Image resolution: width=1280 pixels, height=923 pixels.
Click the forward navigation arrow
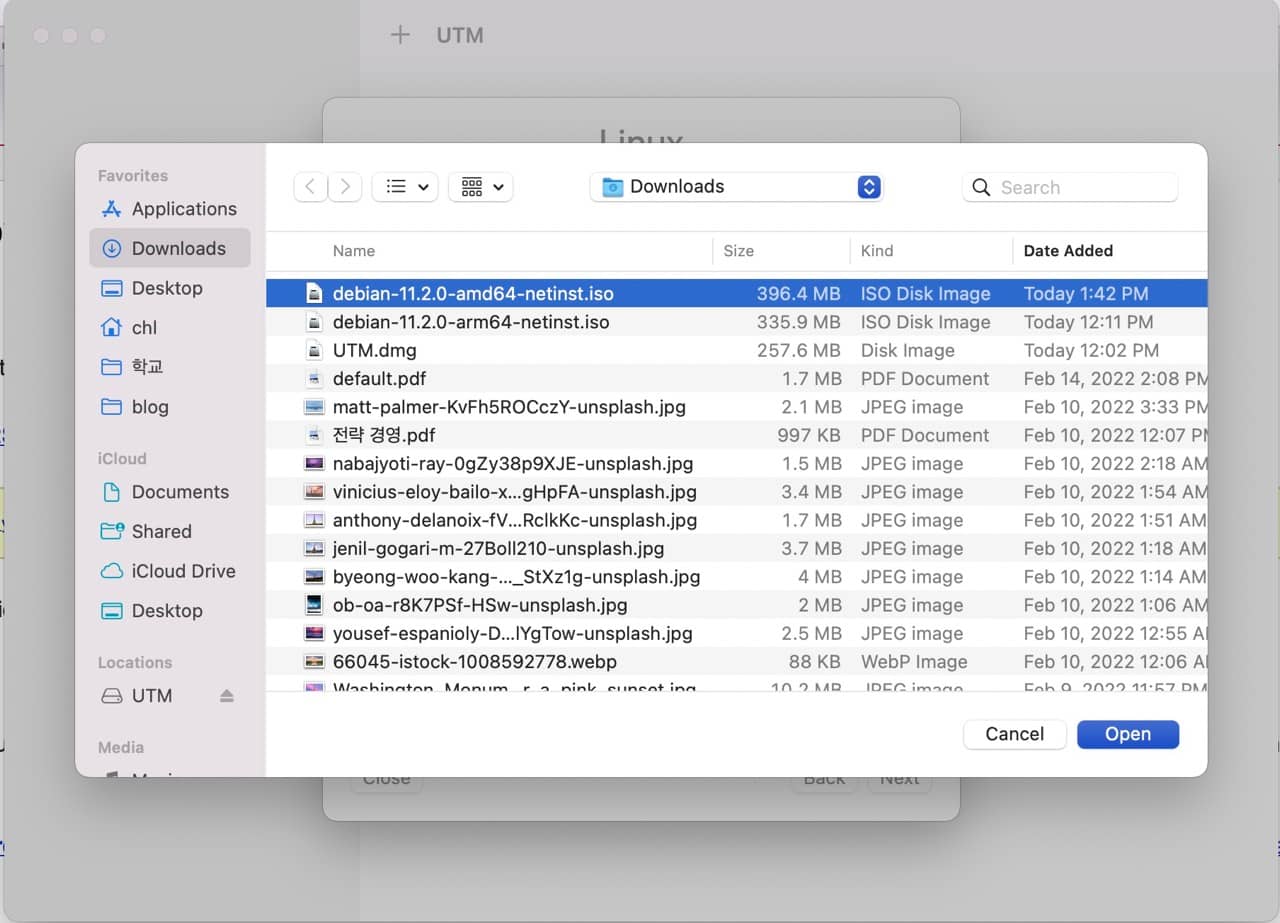tap(345, 187)
